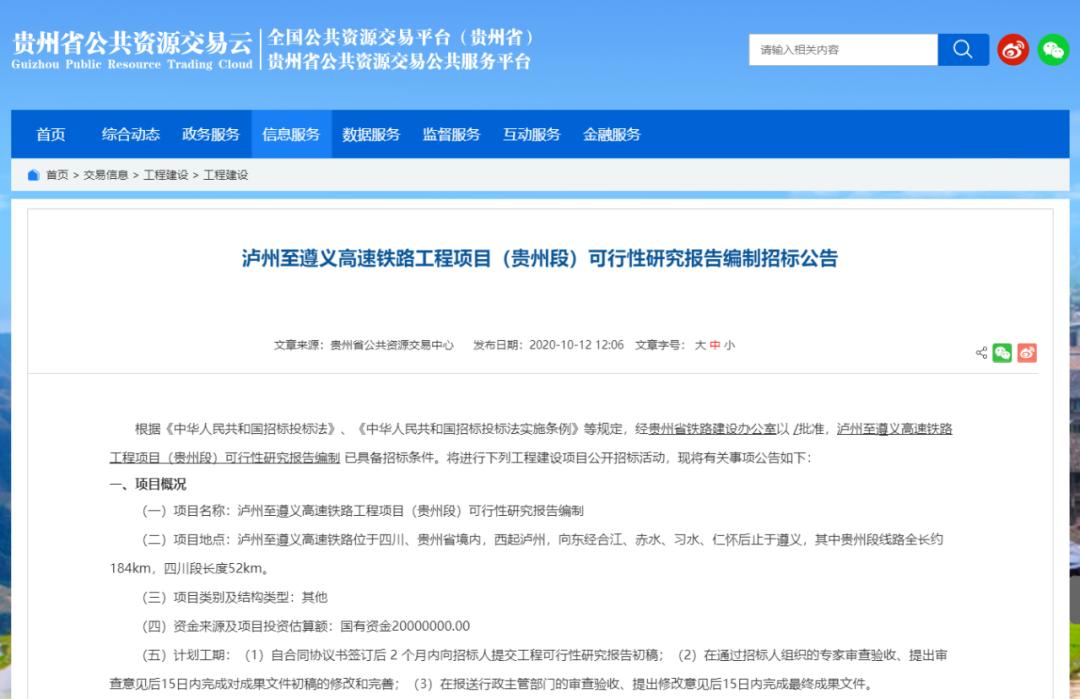The height and width of the screenshot is (699, 1080).
Task: Open the 信息服务 navigation menu
Action: coord(291,135)
